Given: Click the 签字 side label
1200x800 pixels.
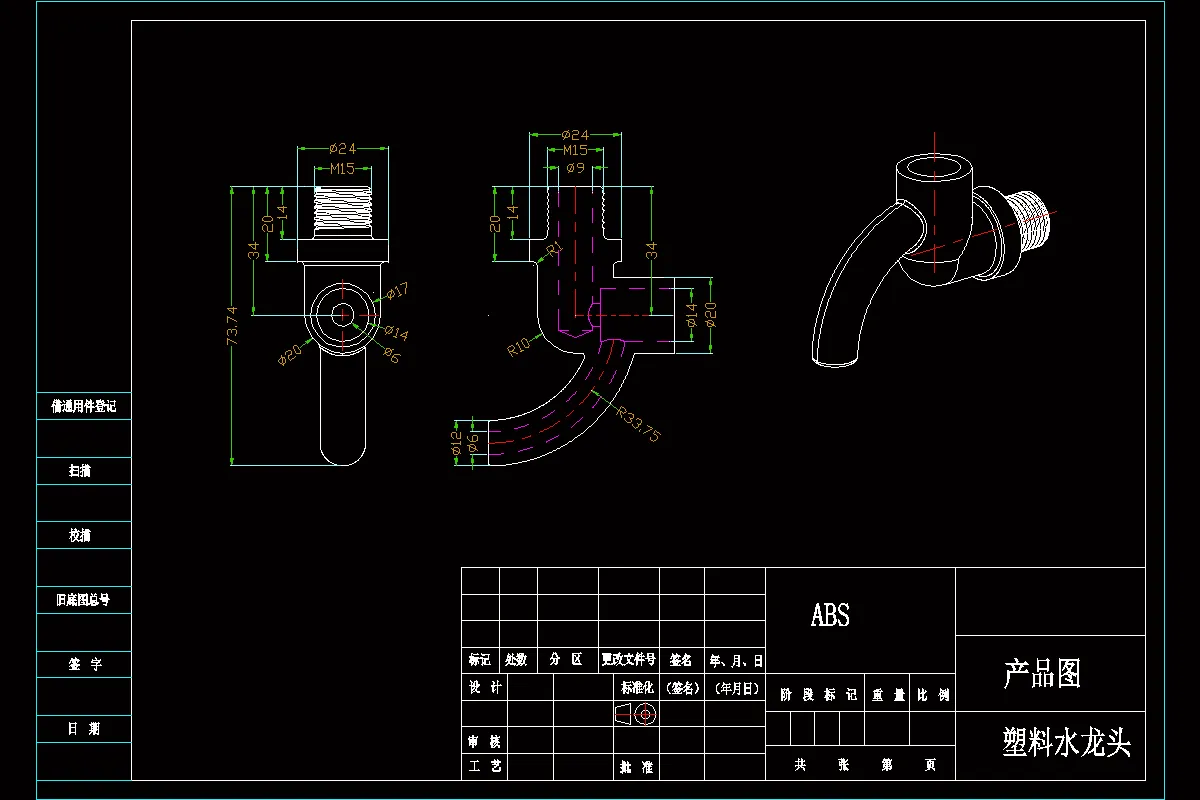Looking at the screenshot, I should click(84, 664).
